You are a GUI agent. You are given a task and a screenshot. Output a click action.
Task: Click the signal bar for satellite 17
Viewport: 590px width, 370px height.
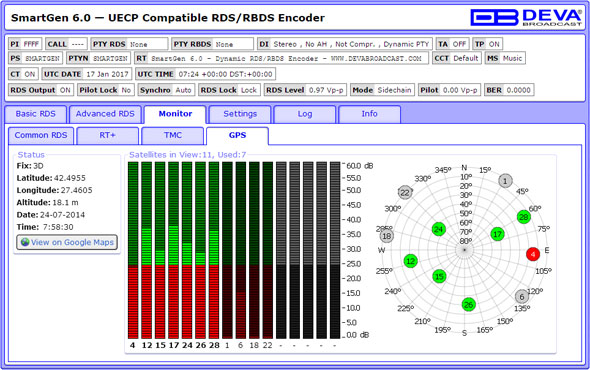(x=173, y=250)
